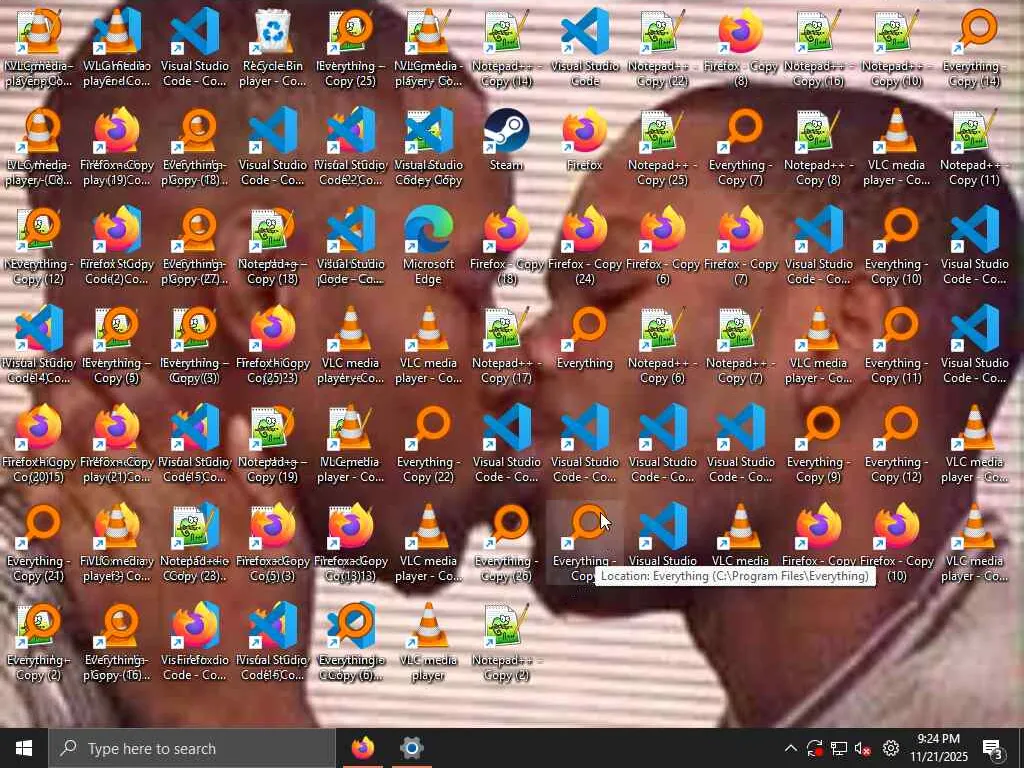Select Everything - Copy (26) shortcut
Screen dimensions: 1024x768
[506, 544]
